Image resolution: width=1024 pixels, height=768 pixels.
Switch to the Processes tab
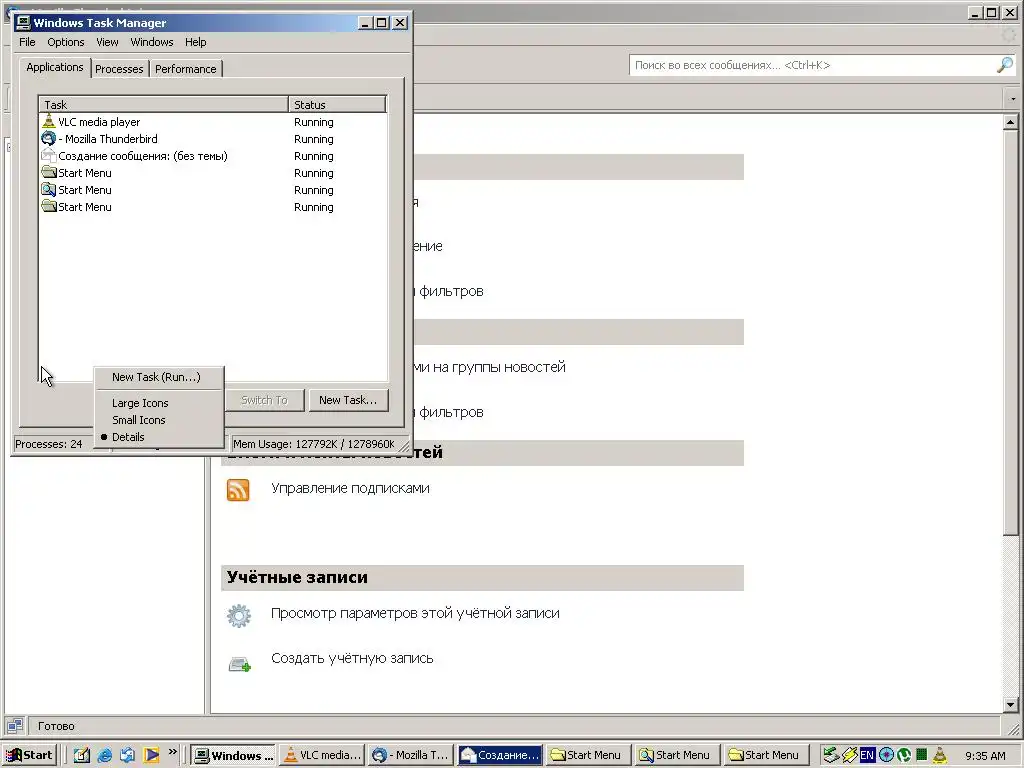119,69
